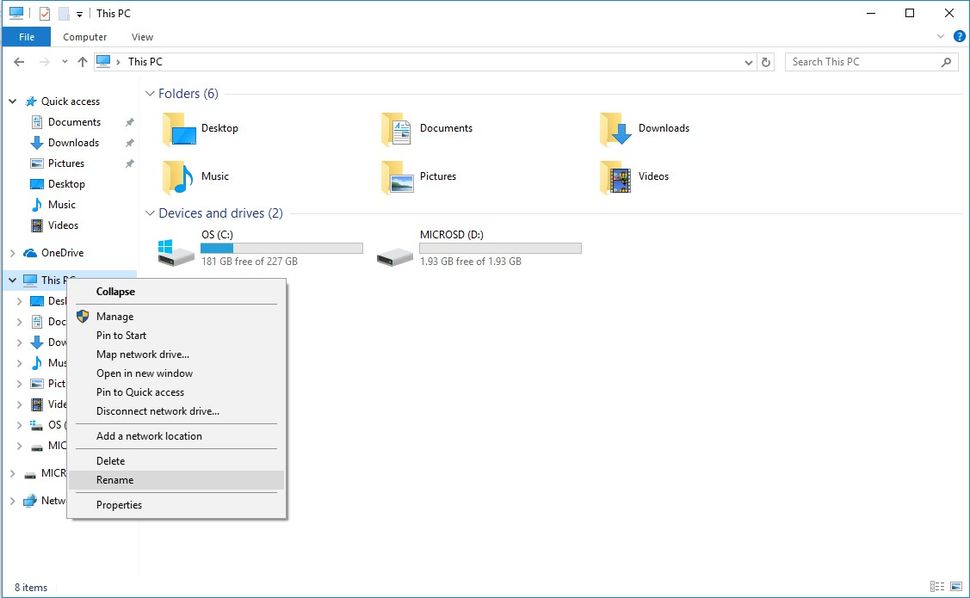Viewport: 970px width, 598px height.
Task: Switch to the Computer ribbon tab
Action: 84,37
